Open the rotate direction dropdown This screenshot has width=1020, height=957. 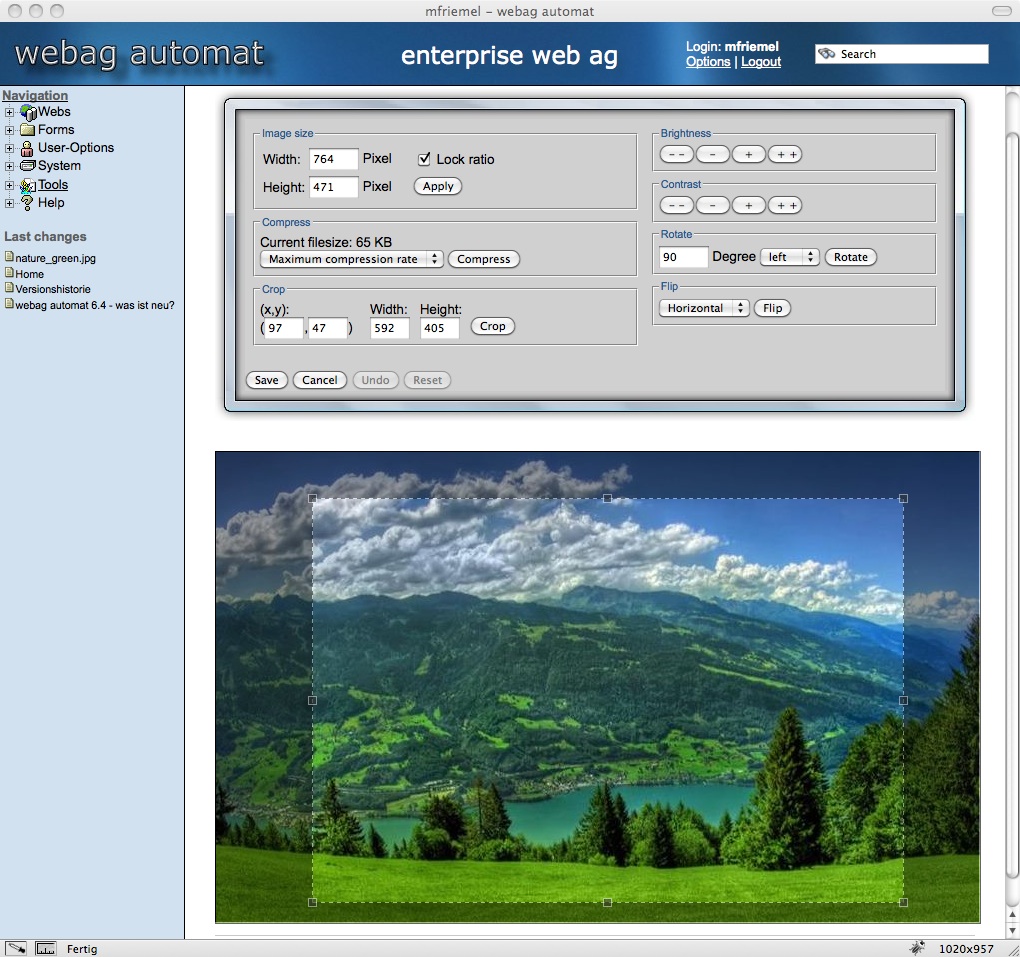[790, 257]
